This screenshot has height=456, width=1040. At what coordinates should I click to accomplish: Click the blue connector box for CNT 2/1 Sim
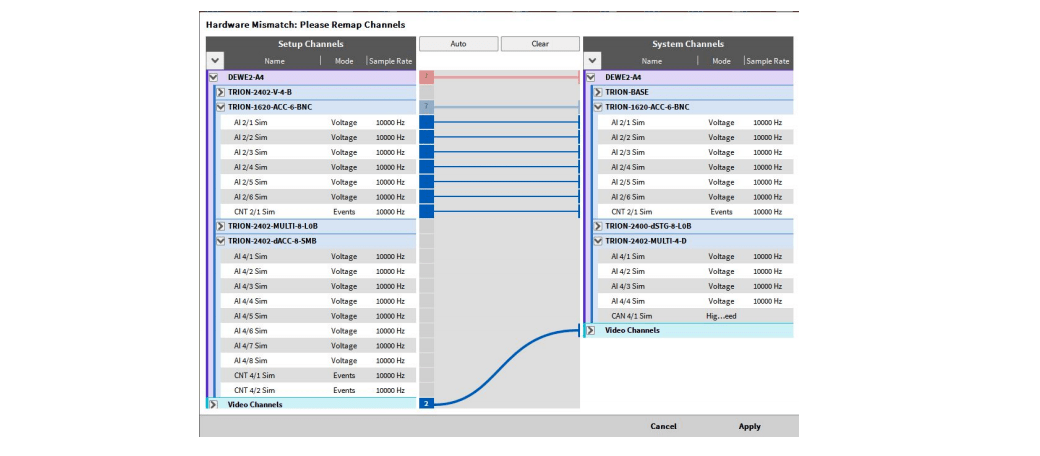[426, 211]
